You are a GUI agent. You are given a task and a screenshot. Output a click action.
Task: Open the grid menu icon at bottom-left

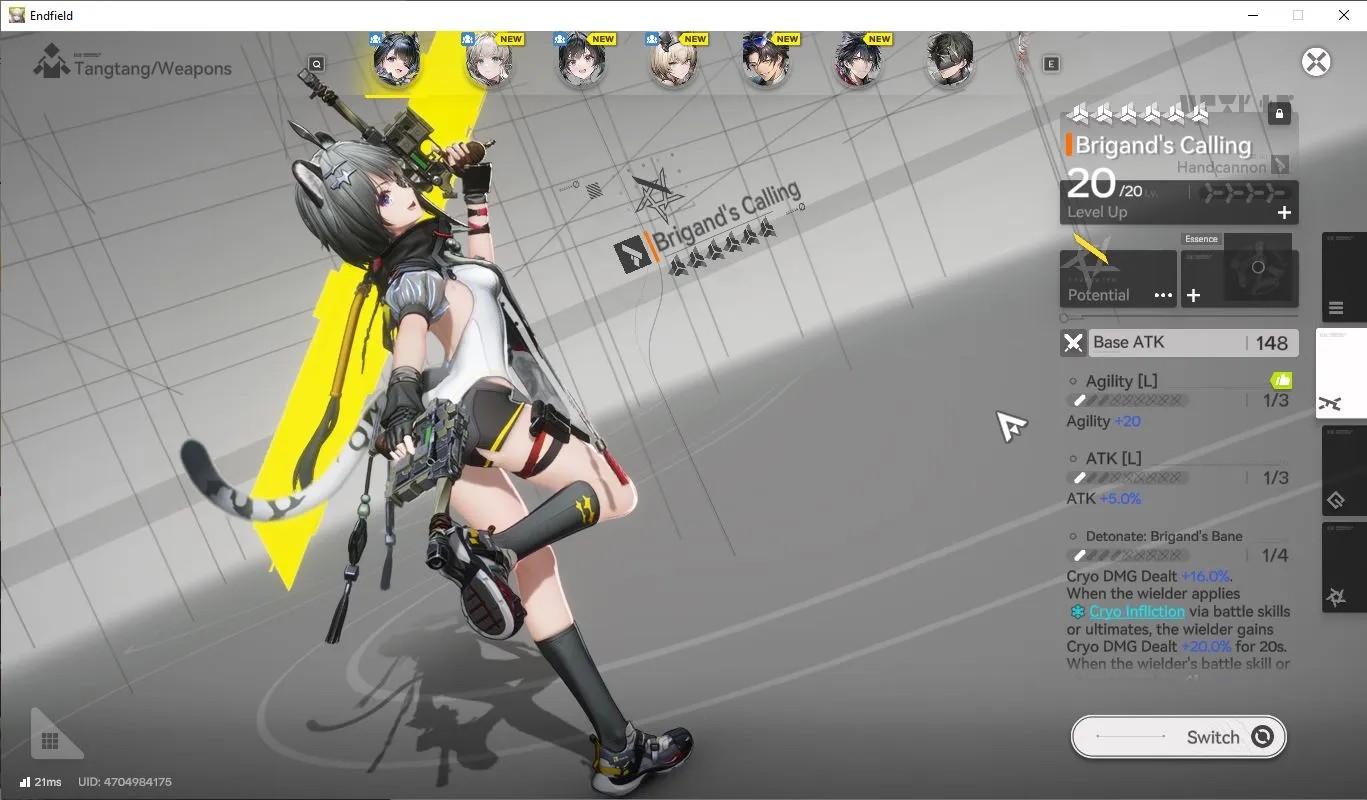click(50, 741)
